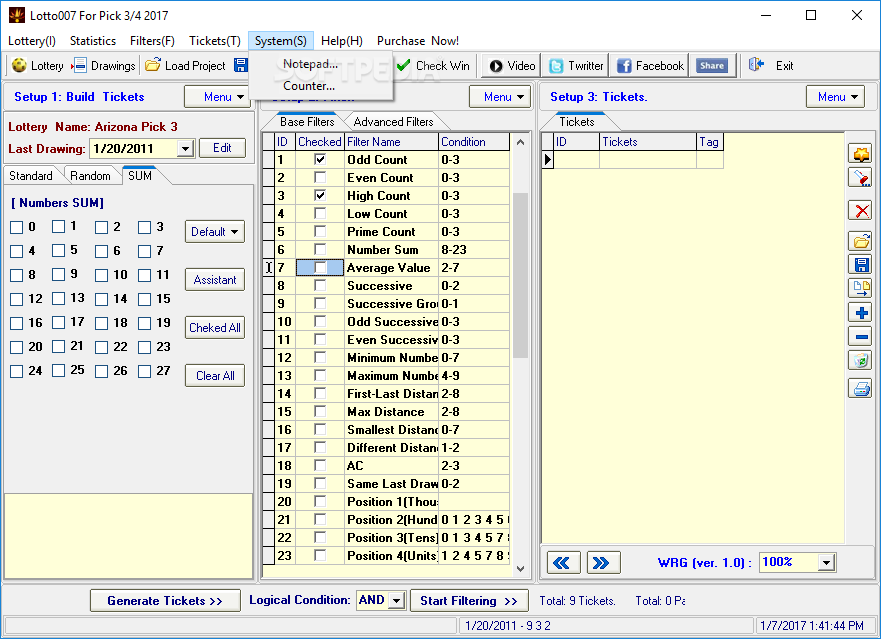The height and width of the screenshot is (639, 881).
Task: Open the Default dropdown button
Action: (x=215, y=232)
